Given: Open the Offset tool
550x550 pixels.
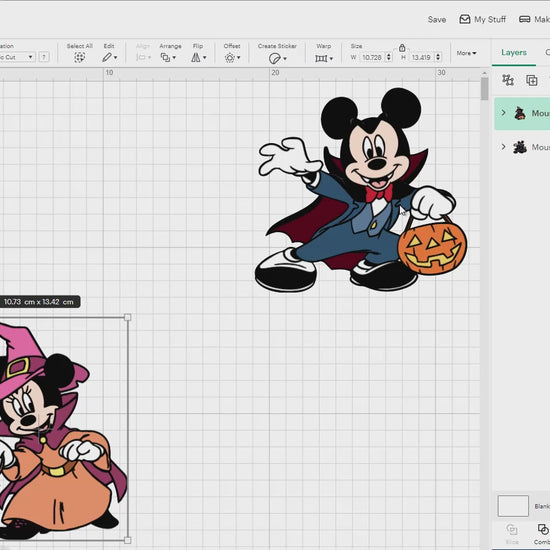Looking at the screenshot, I should point(233,58).
